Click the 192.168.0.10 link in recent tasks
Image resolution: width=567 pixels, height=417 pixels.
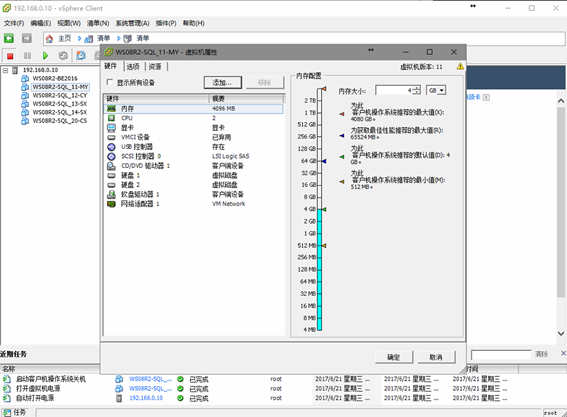146,398
